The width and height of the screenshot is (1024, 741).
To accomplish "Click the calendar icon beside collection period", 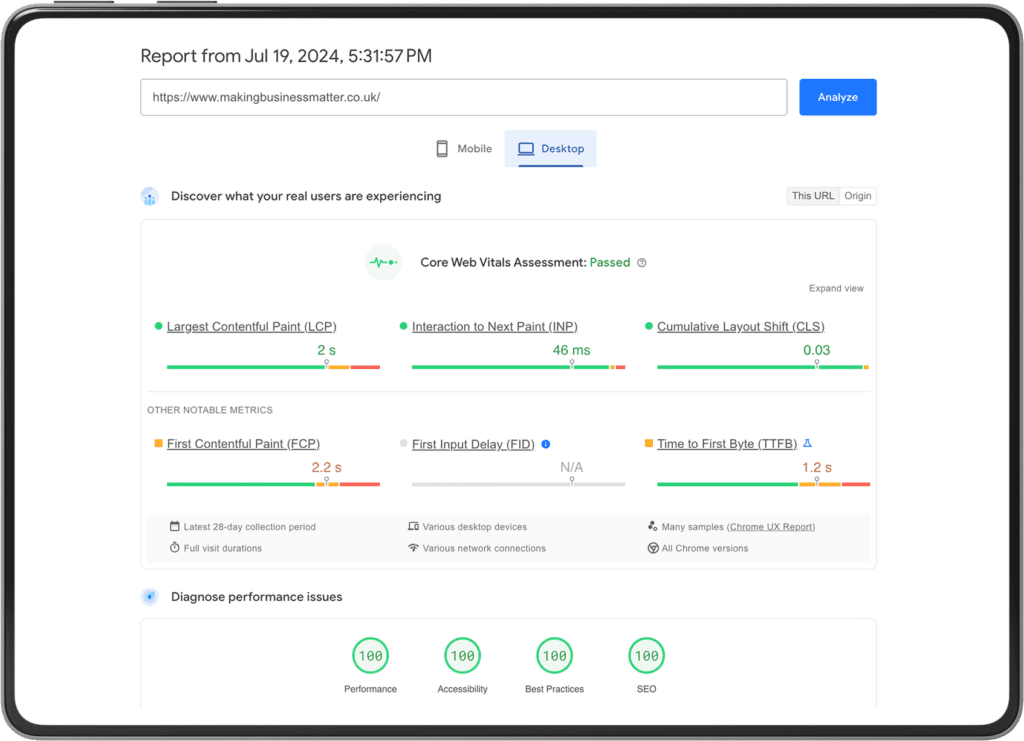I will point(174,527).
